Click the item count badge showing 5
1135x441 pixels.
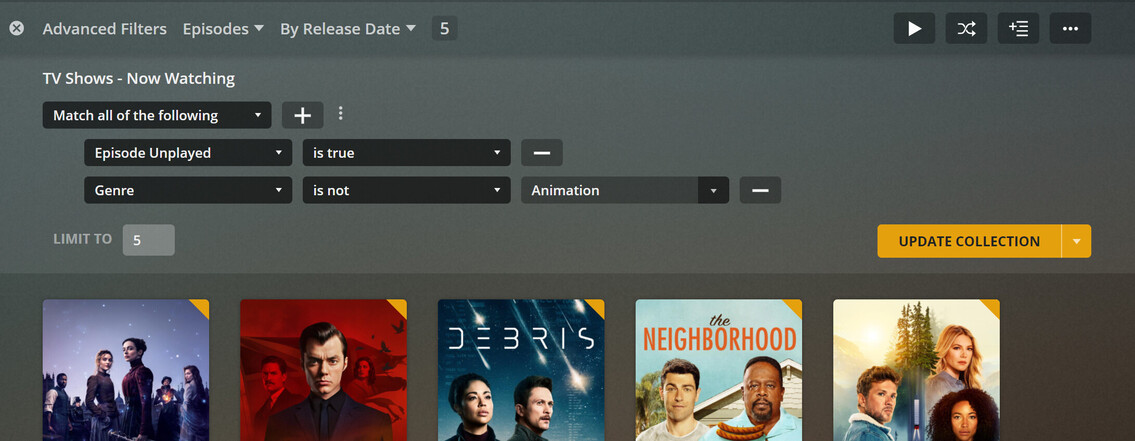(444, 29)
